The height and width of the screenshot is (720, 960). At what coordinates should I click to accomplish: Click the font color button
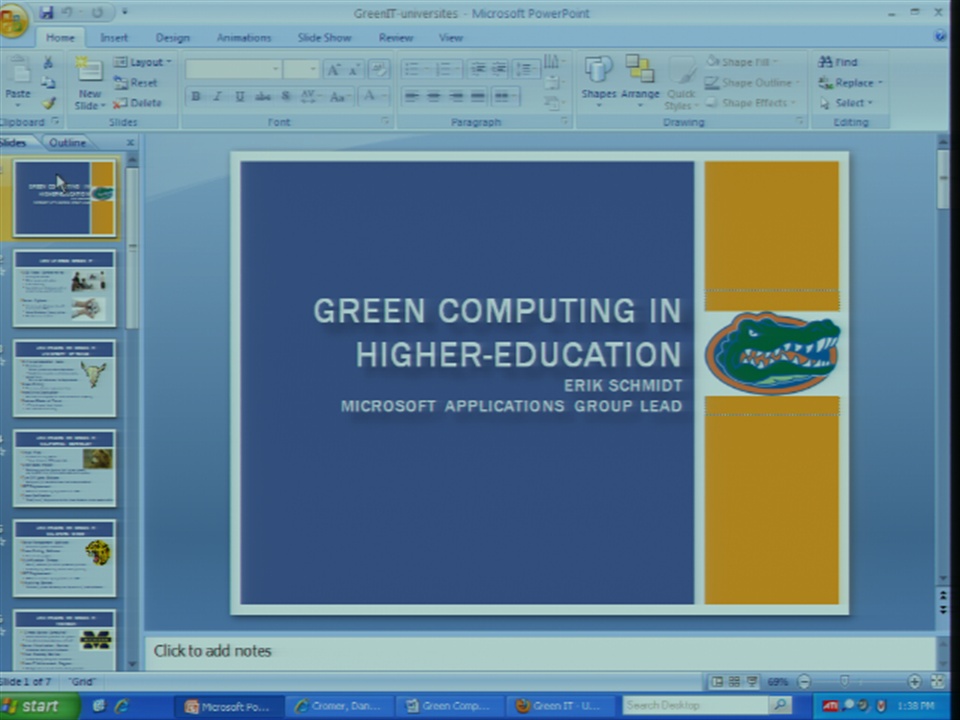click(x=370, y=96)
